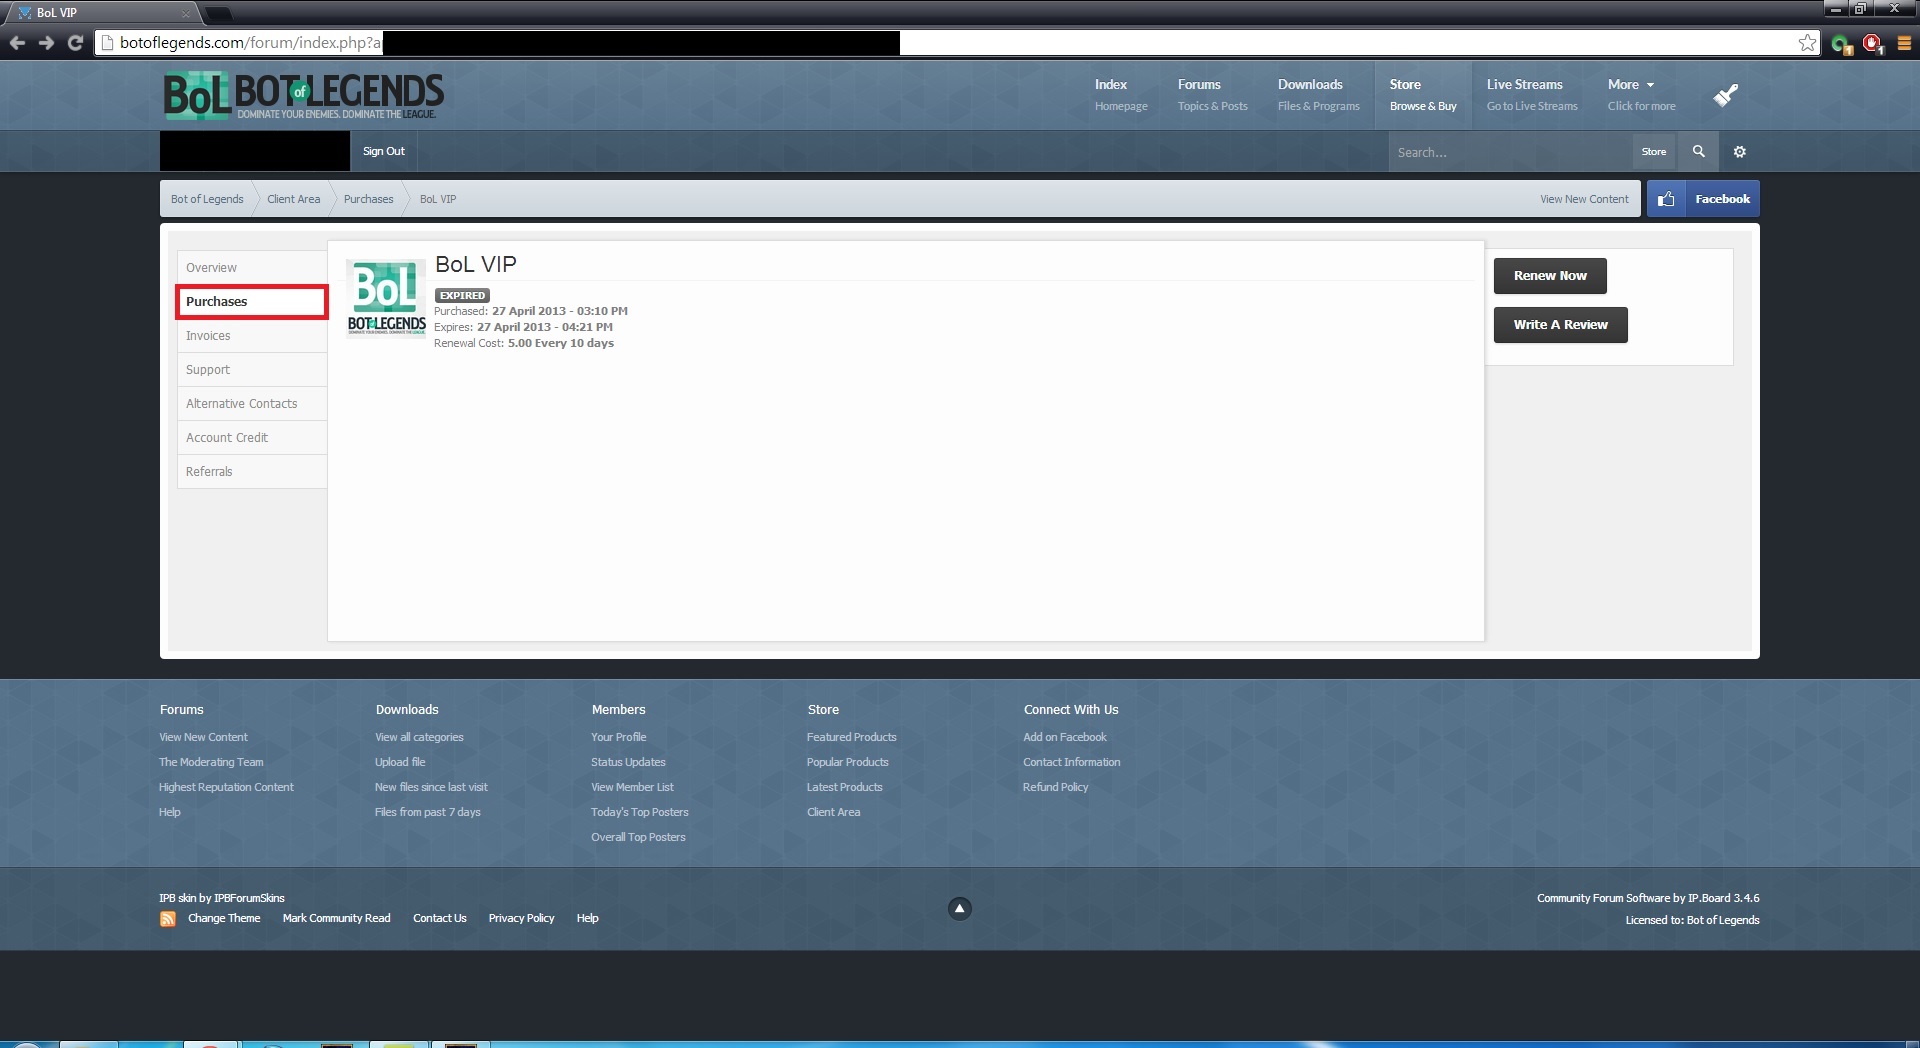
Task: Open Your Profile footer link
Action: [x=618, y=737]
